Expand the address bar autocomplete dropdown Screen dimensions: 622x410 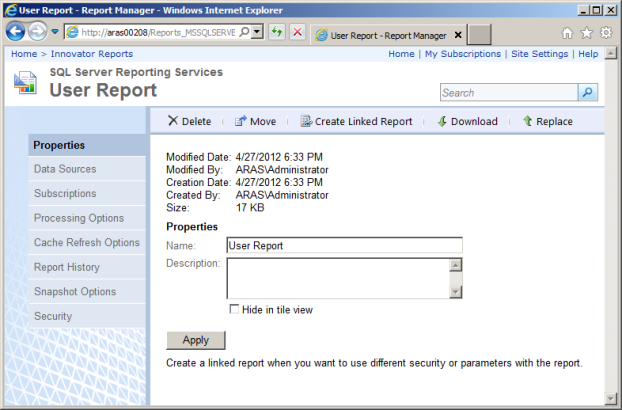[x=257, y=32]
